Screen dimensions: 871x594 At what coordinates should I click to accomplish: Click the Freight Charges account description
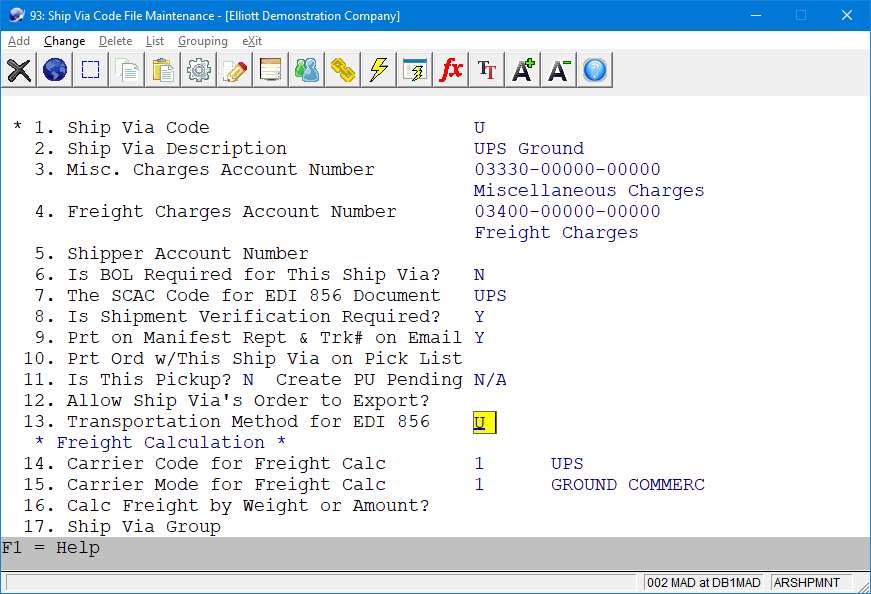coord(556,233)
